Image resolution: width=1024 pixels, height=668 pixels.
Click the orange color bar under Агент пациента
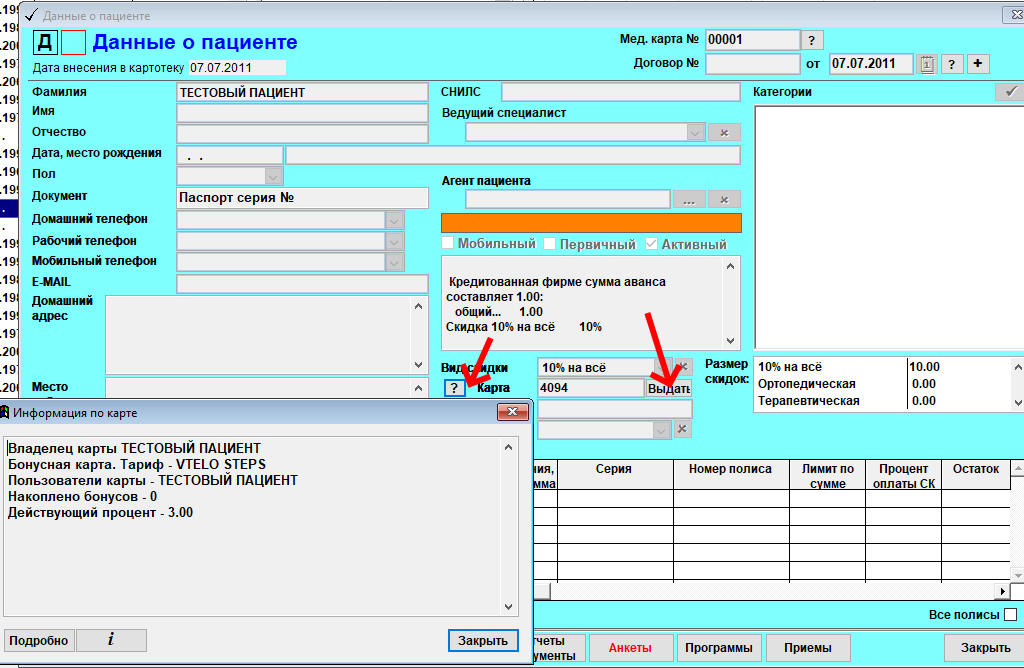591,223
